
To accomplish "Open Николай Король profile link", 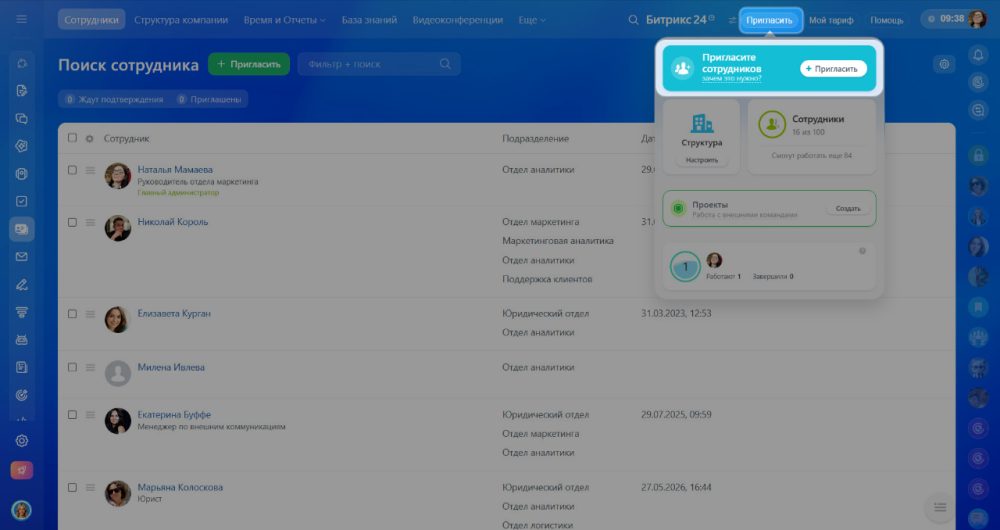I will (x=173, y=222).
